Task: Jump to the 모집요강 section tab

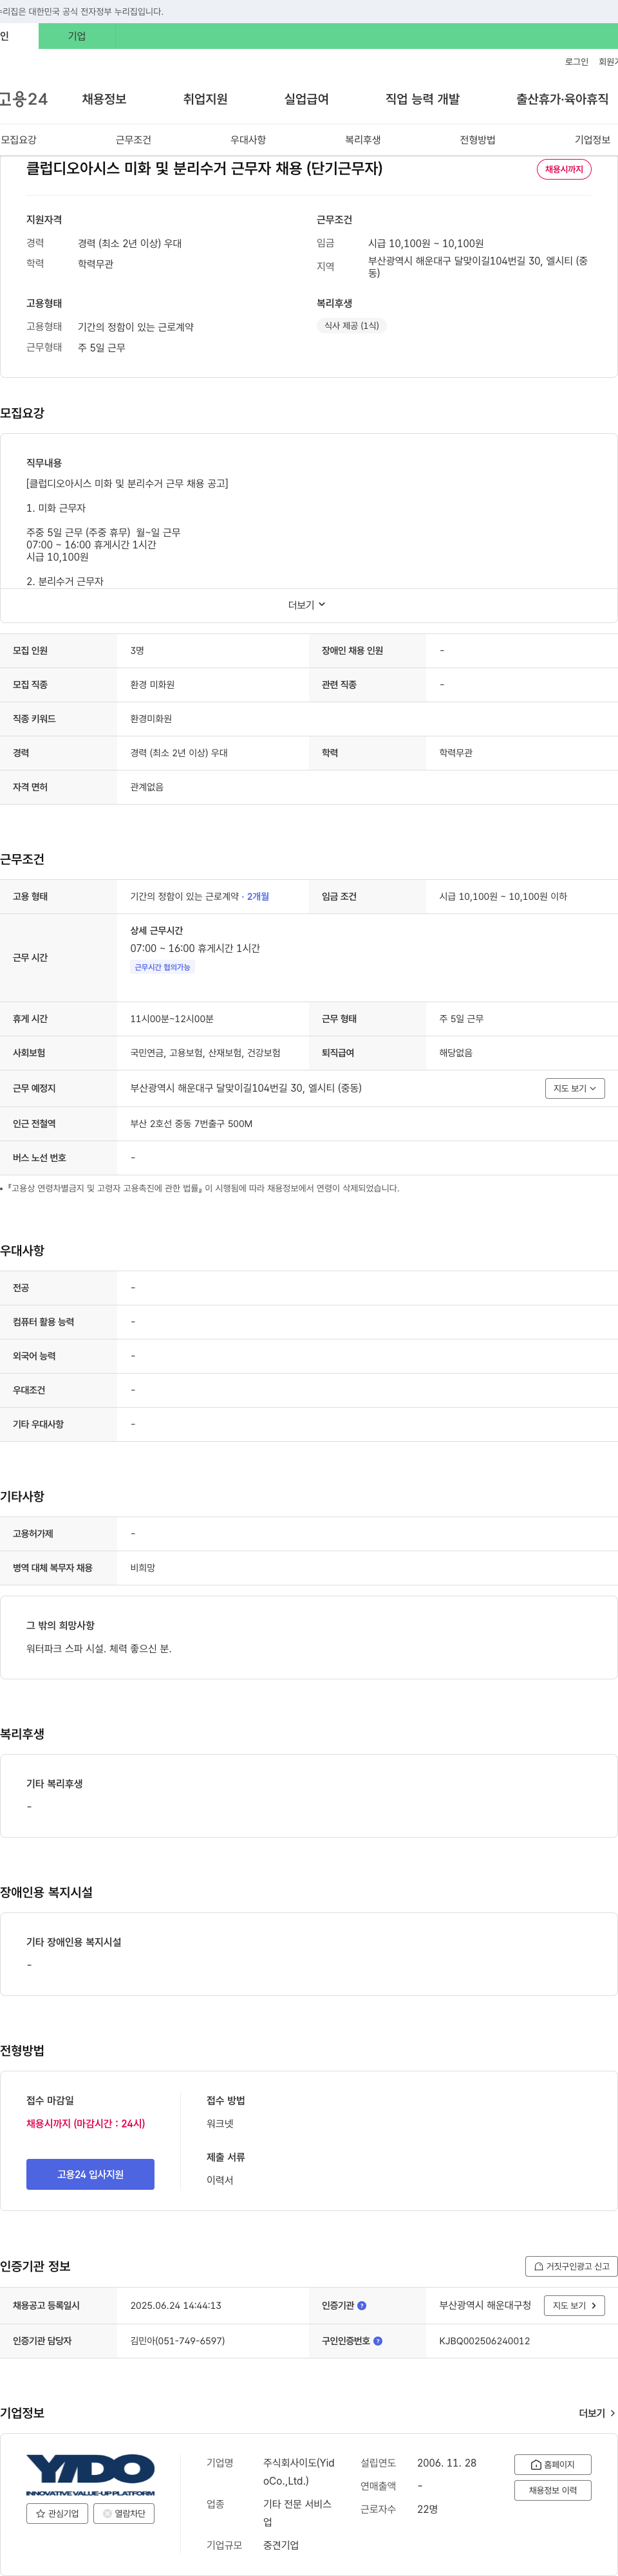Action: click(x=19, y=140)
